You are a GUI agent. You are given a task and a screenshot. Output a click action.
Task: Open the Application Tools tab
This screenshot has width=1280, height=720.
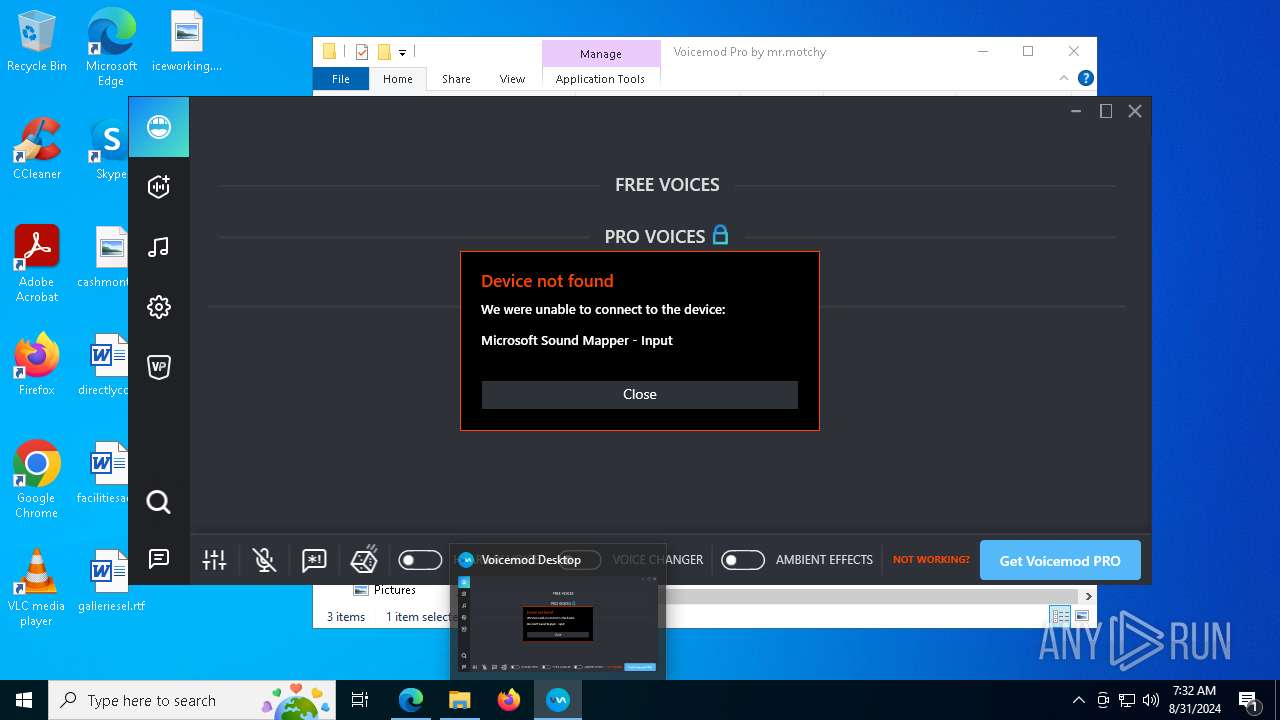pyautogui.click(x=600, y=79)
